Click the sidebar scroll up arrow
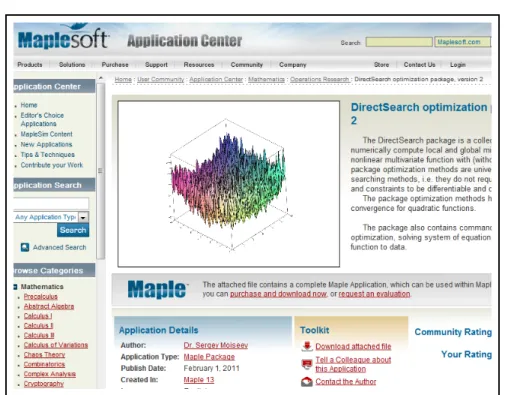 coord(101,78)
